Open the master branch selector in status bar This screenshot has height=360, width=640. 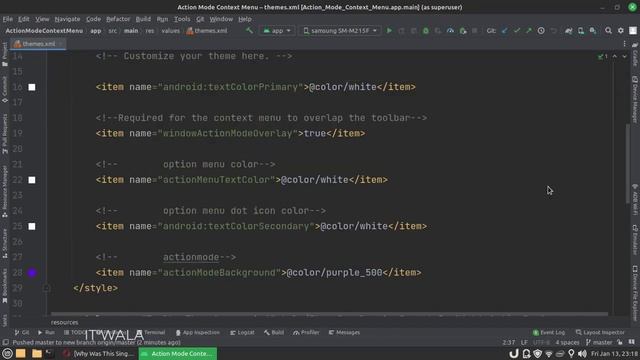pos(599,342)
